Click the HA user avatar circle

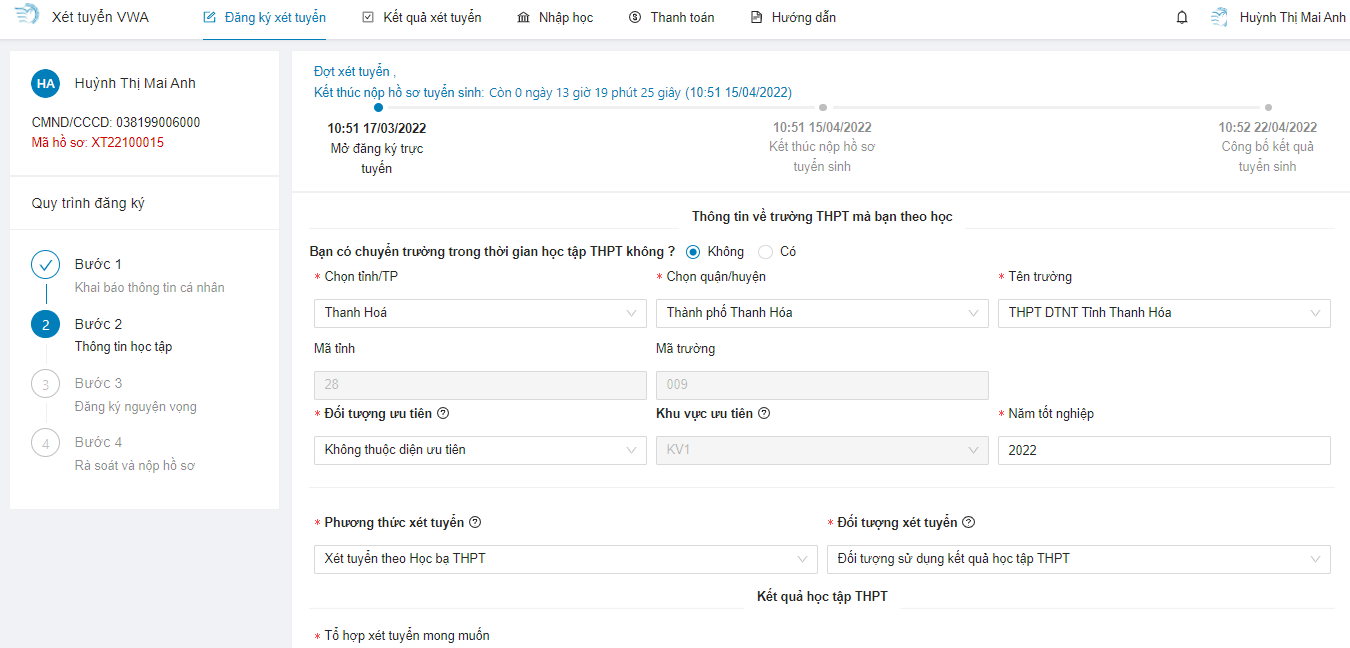[46, 84]
